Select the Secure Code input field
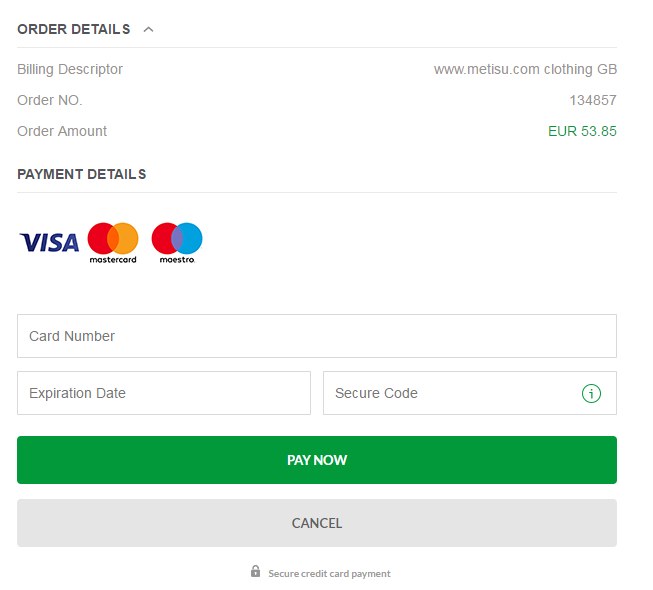Image resolution: width=653 pixels, height=590 pixels. [450, 393]
